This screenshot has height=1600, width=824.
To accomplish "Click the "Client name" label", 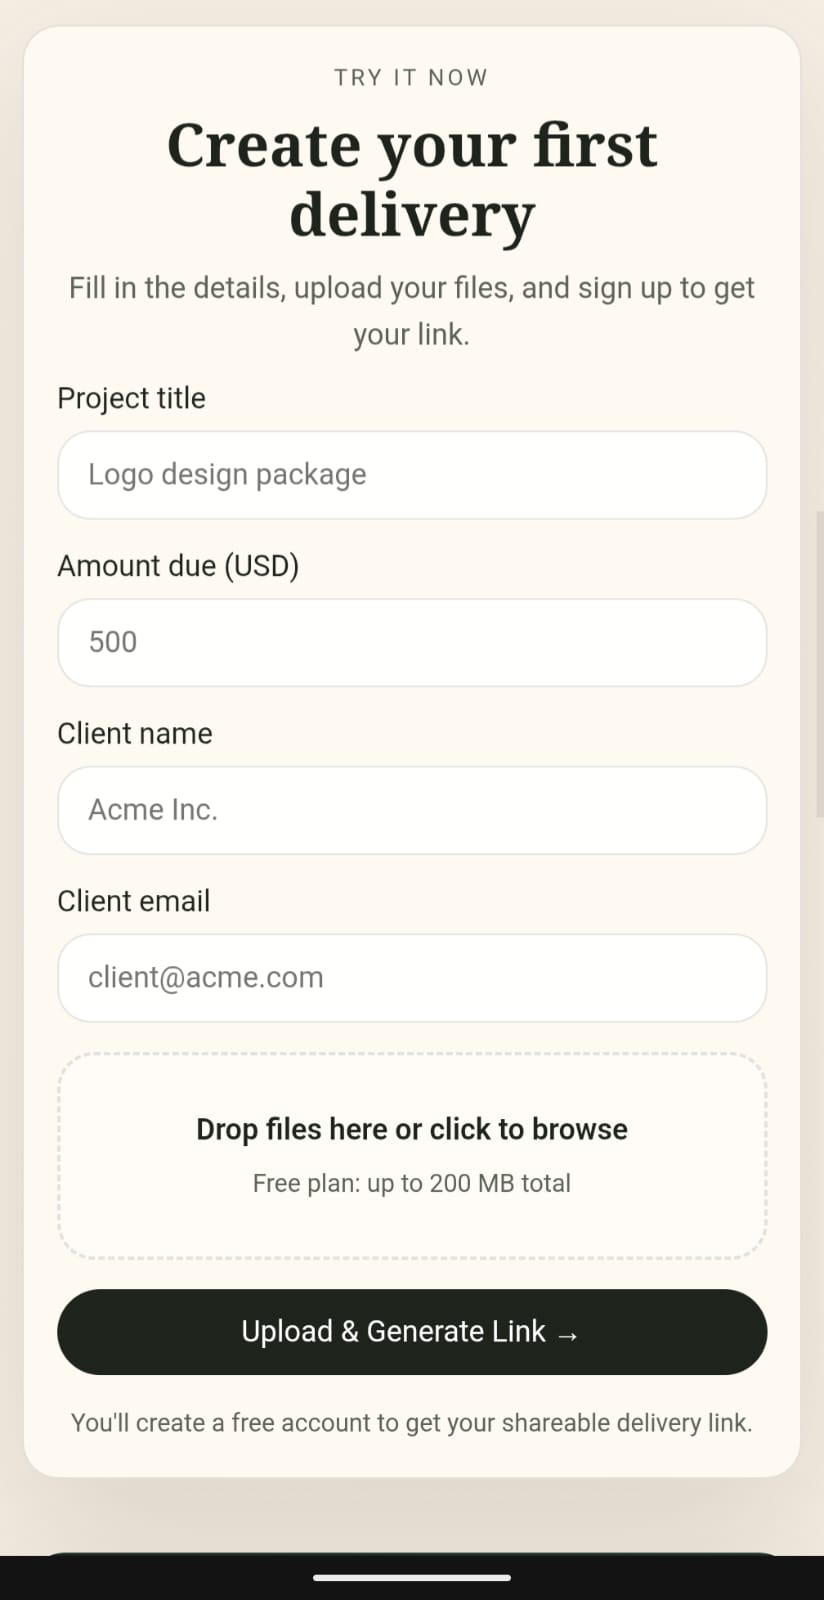I will (x=135, y=734).
